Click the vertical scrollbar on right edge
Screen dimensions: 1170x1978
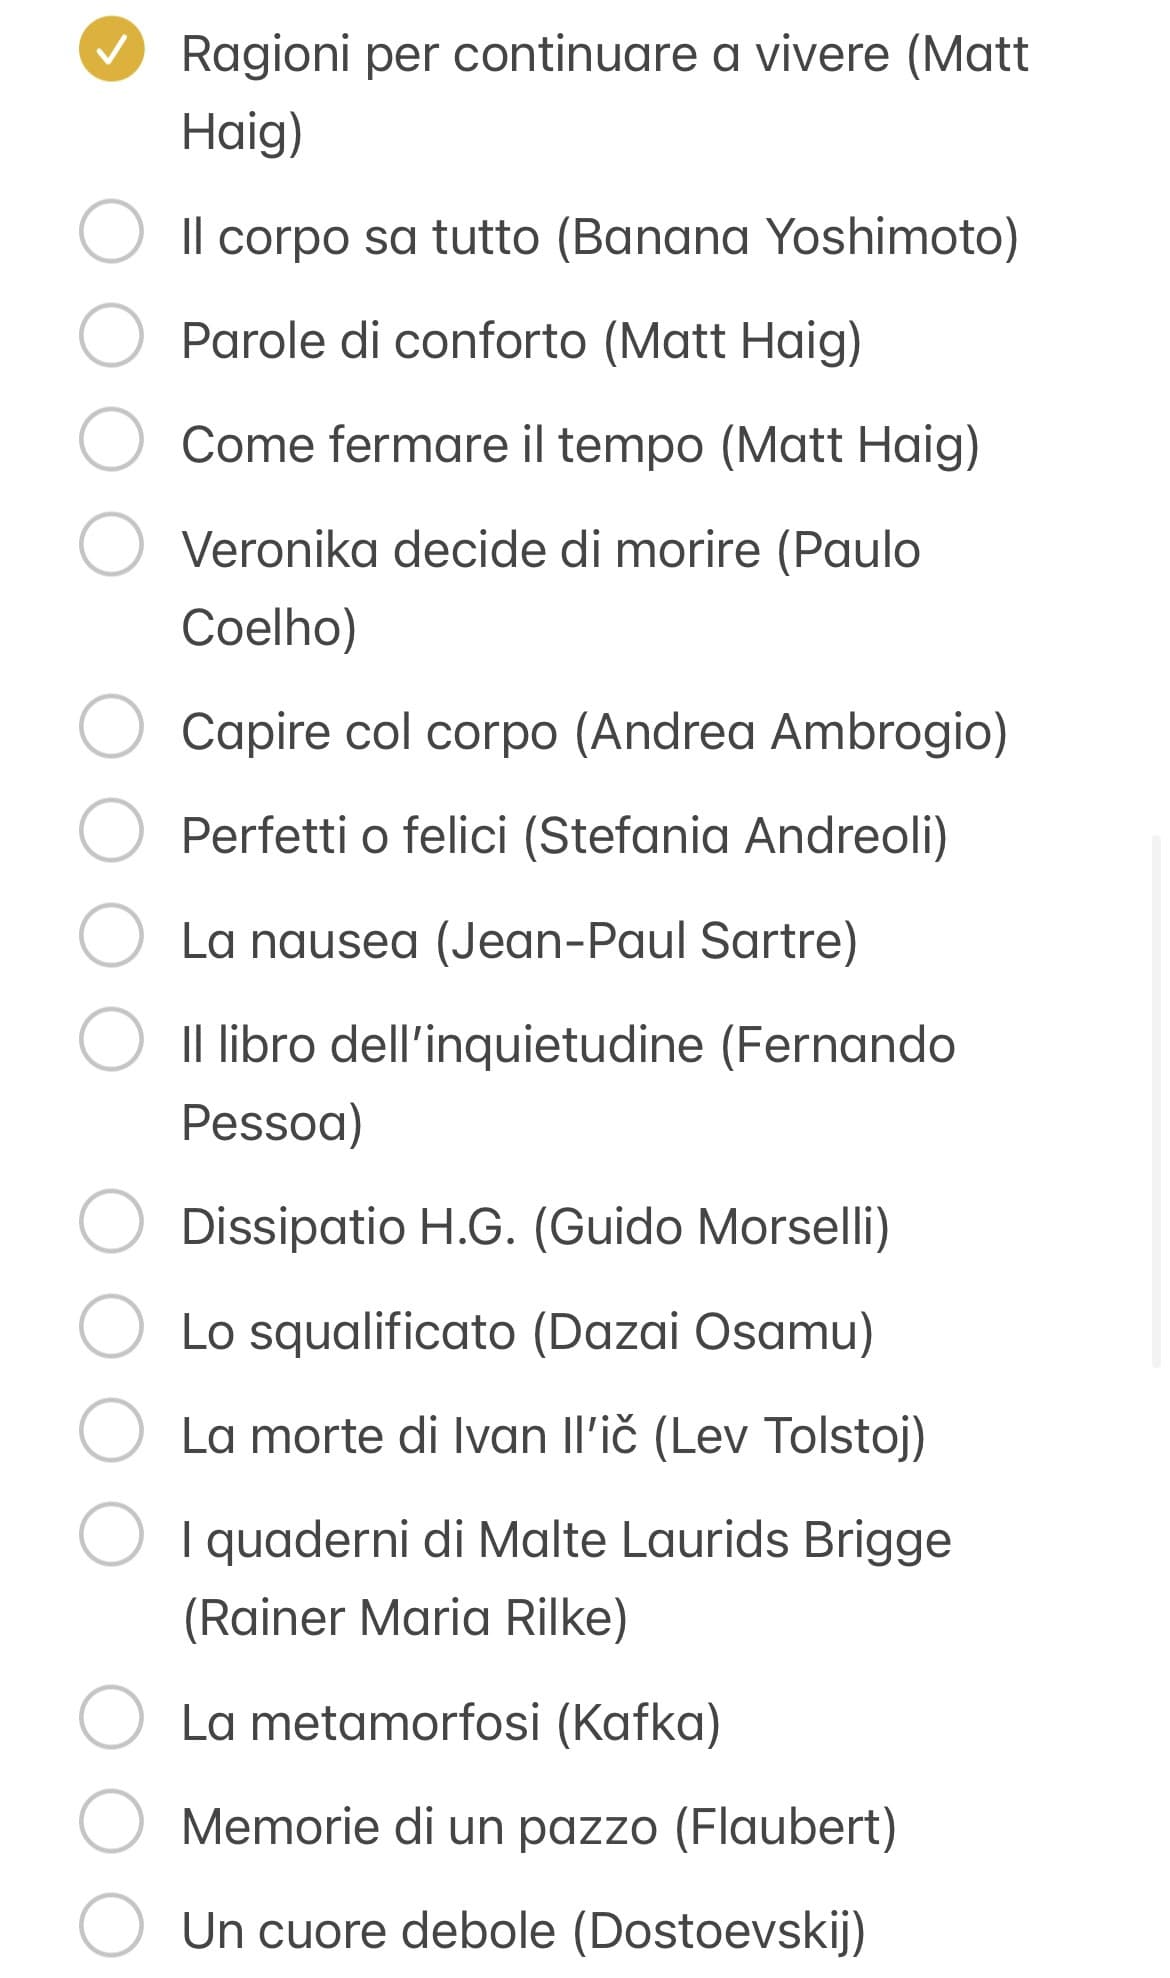point(1158,1101)
